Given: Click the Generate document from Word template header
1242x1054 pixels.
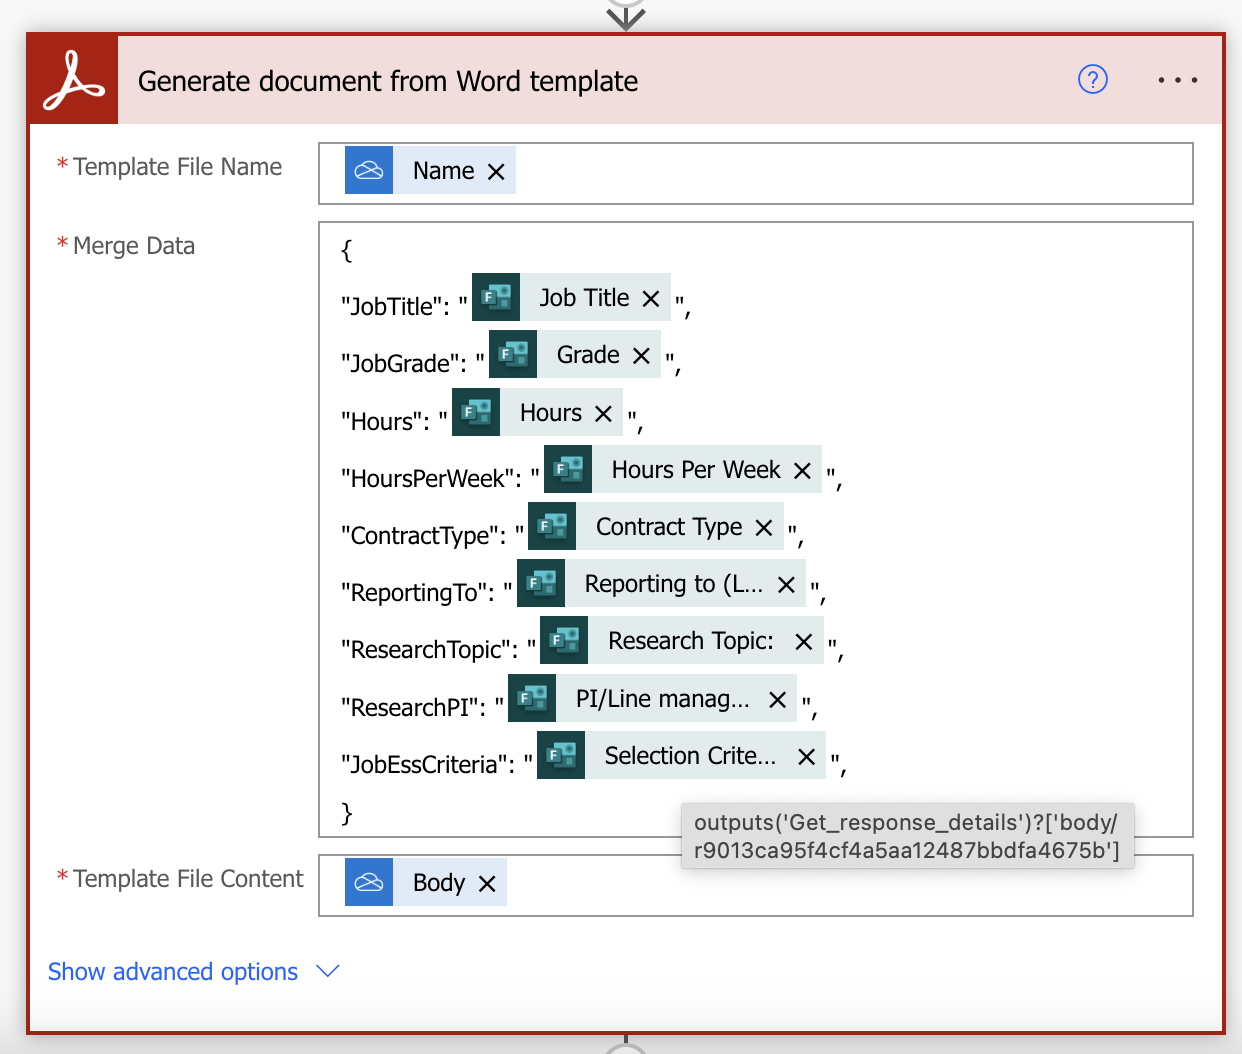Looking at the screenshot, I should [388, 81].
